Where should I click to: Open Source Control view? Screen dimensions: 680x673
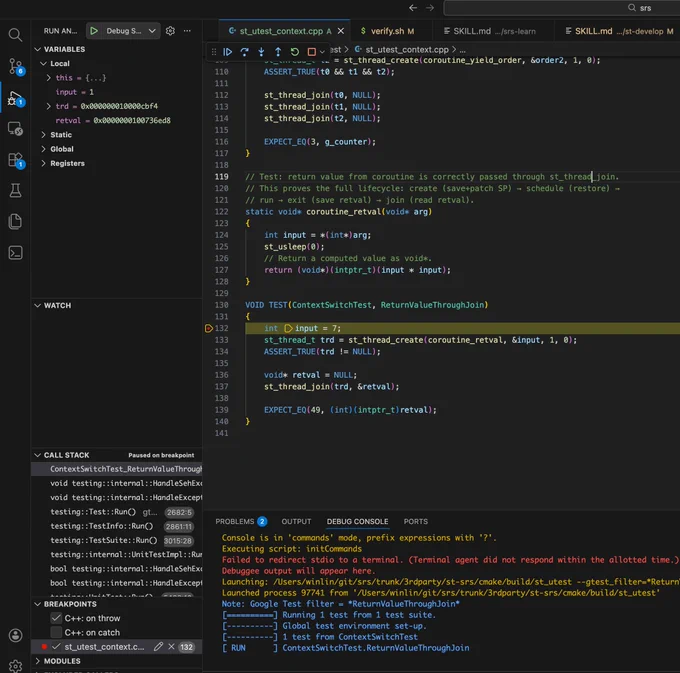(x=16, y=66)
